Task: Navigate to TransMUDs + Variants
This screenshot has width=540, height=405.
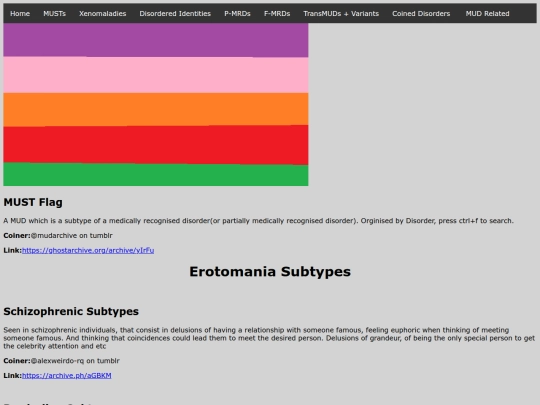Action: point(341,13)
